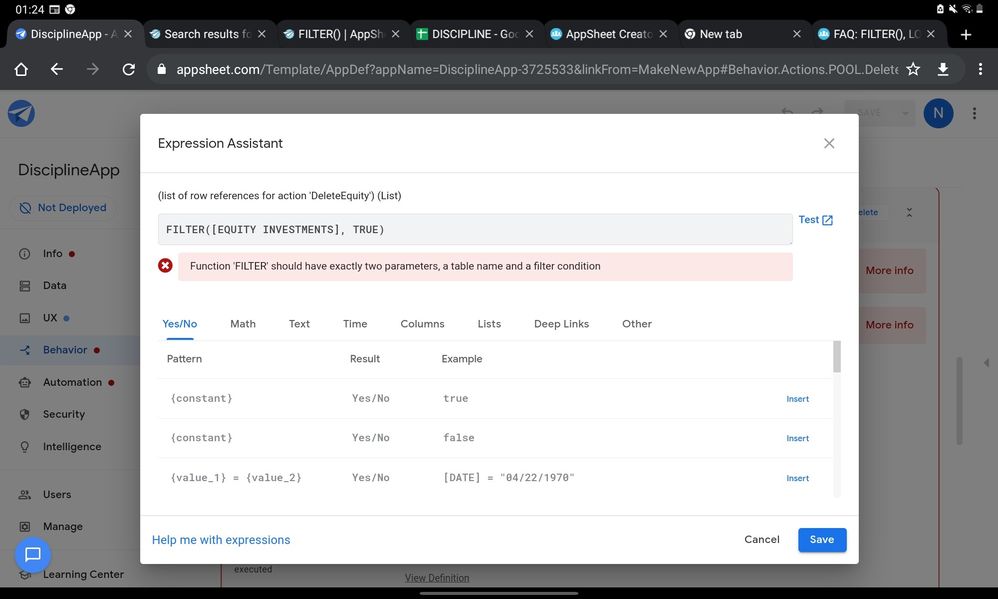The image size is (998, 599).
Task: Click the page lock security icon
Action: click(x=161, y=69)
